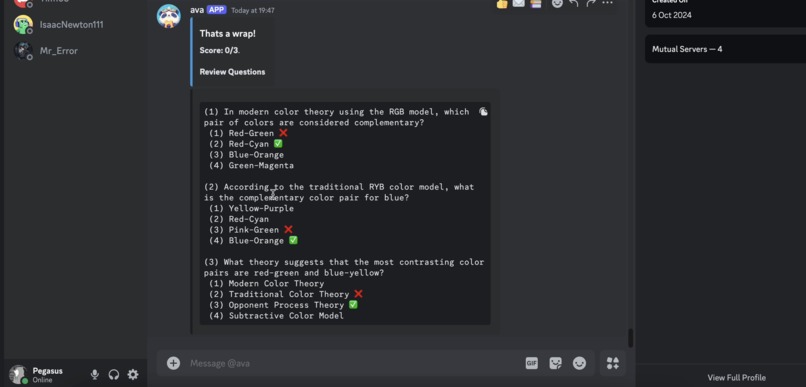Click the chat scrollbar thumb
This screenshot has width=806, height=387.
tap(630, 338)
